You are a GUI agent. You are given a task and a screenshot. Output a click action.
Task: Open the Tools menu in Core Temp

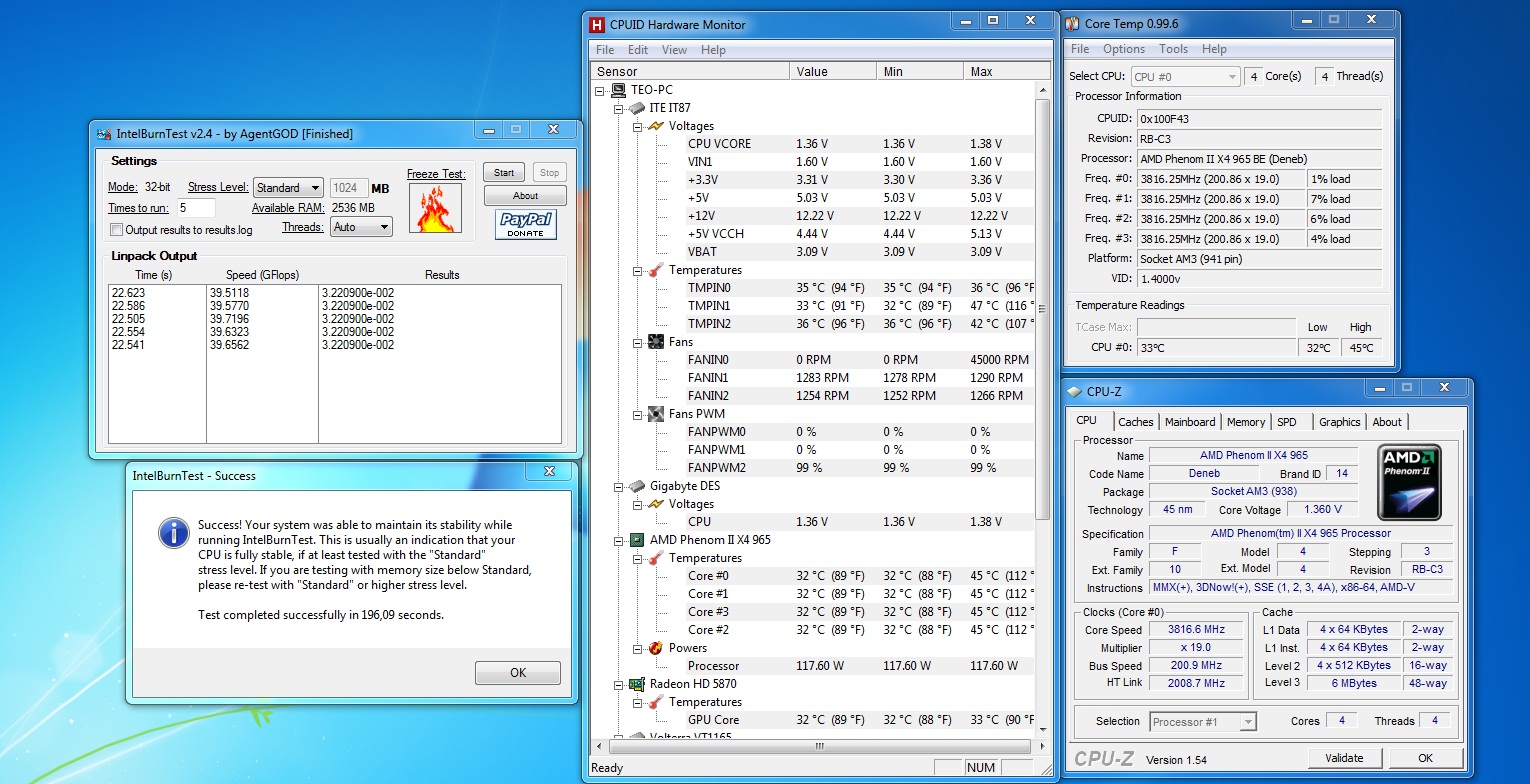pyautogui.click(x=1173, y=49)
